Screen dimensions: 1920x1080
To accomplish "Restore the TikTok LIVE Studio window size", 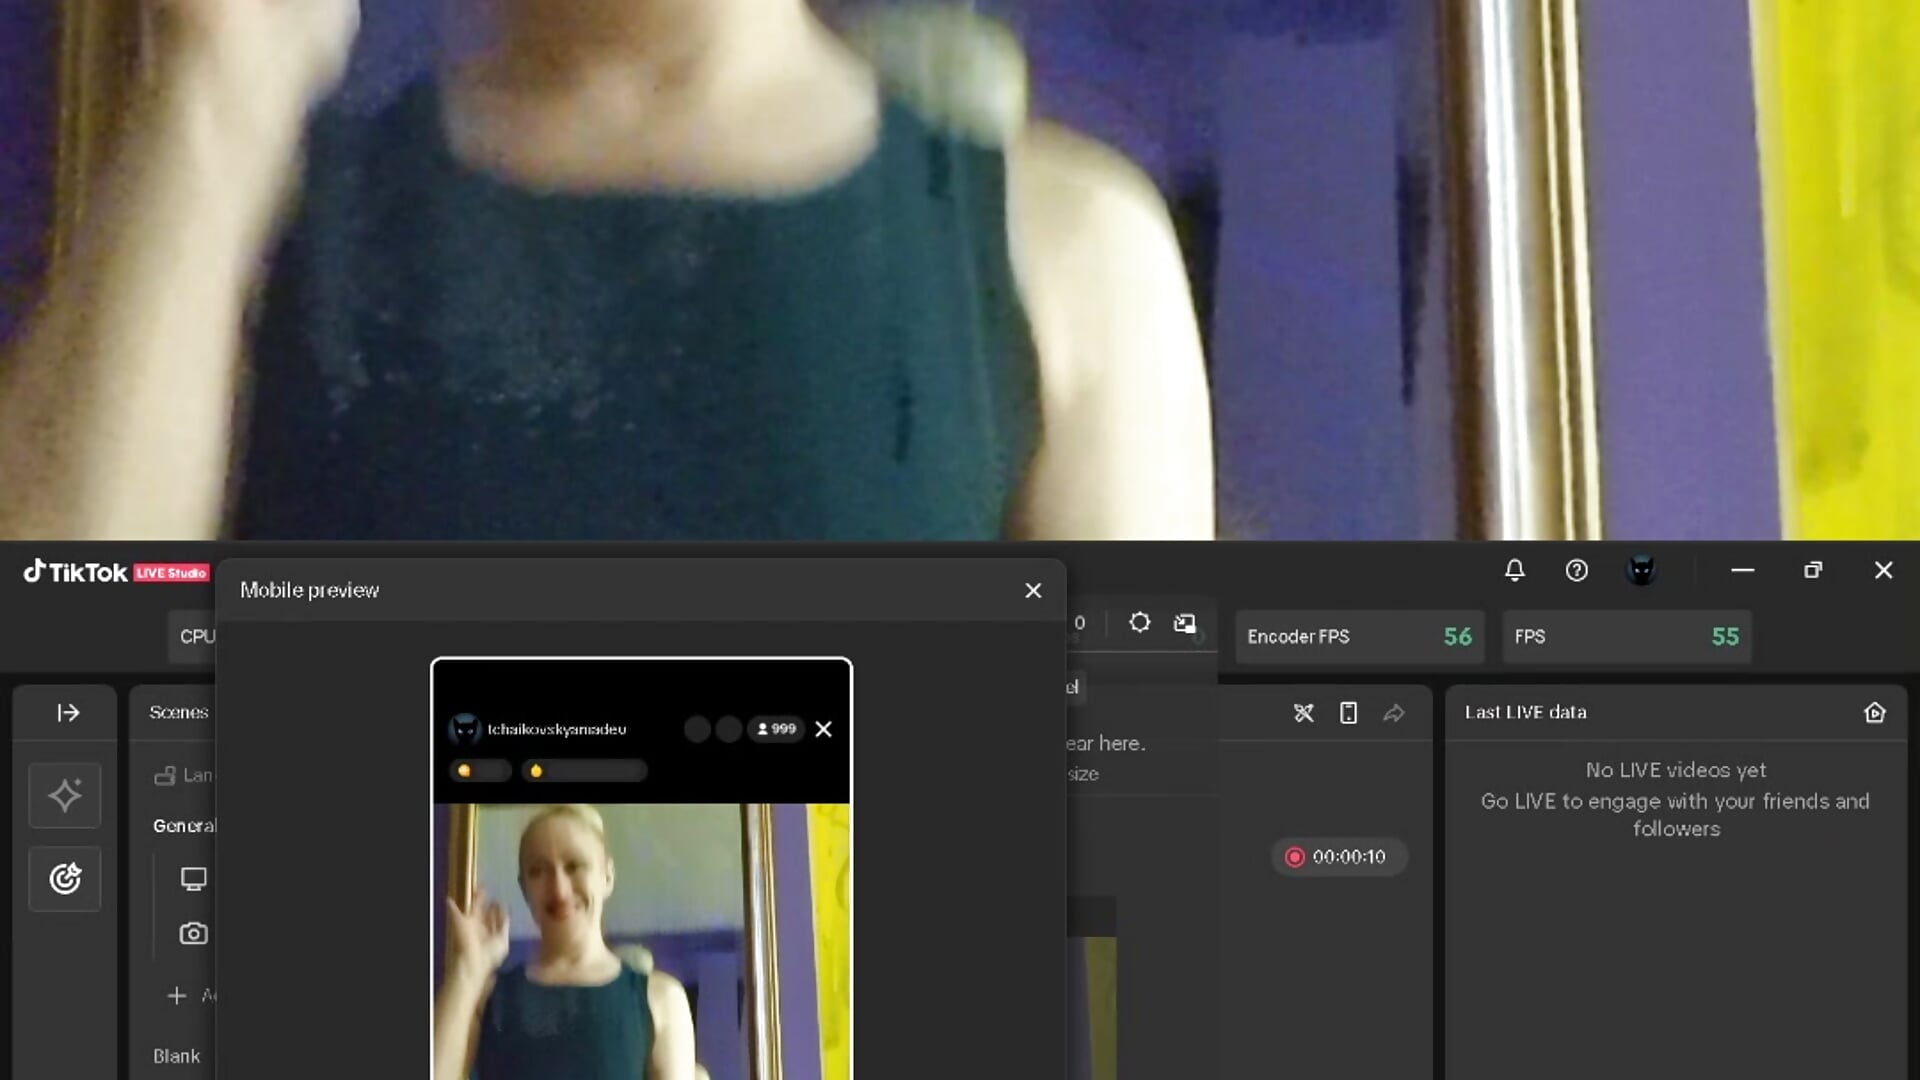I will pyautogui.click(x=1813, y=570).
